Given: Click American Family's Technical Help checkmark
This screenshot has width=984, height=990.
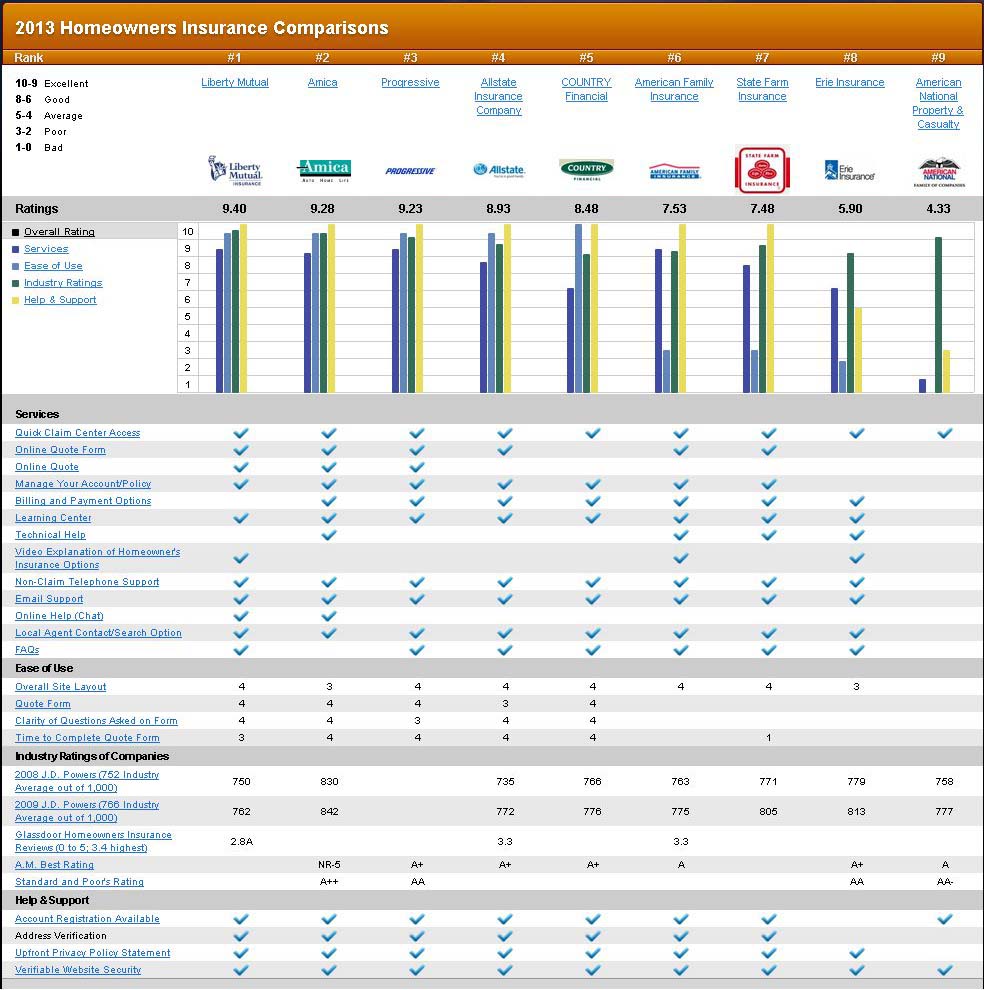Looking at the screenshot, I should (x=680, y=535).
